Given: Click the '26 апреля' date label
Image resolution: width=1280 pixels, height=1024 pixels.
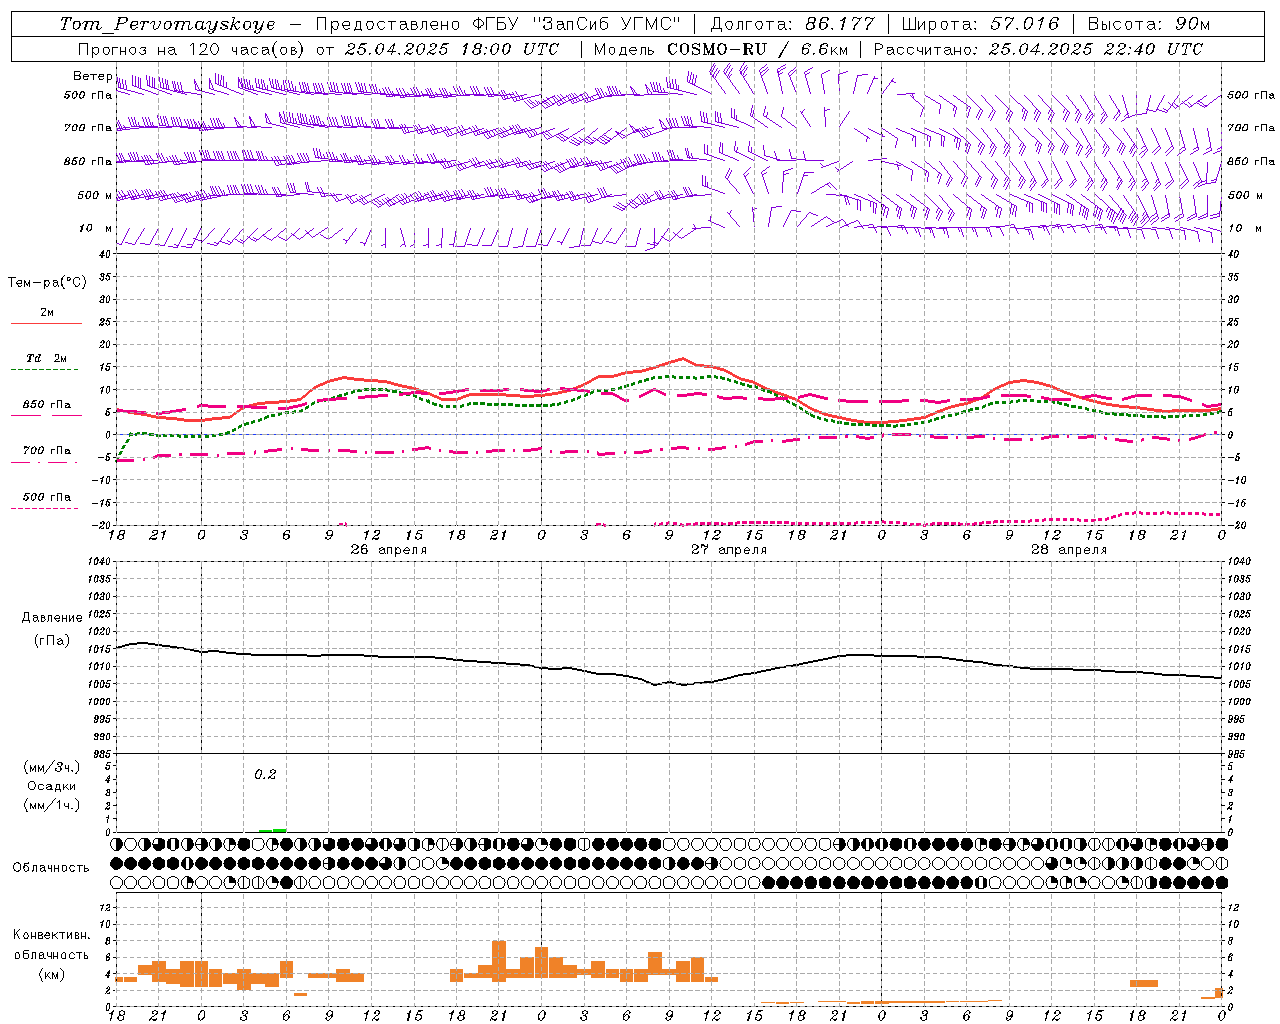Looking at the screenshot, I should coord(388,550).
